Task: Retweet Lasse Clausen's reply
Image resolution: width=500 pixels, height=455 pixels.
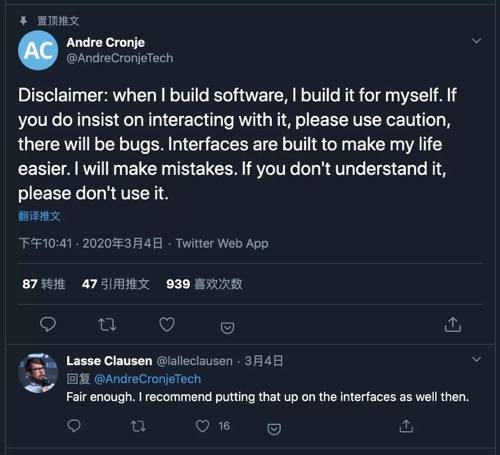Action: (x=138, y=426)
